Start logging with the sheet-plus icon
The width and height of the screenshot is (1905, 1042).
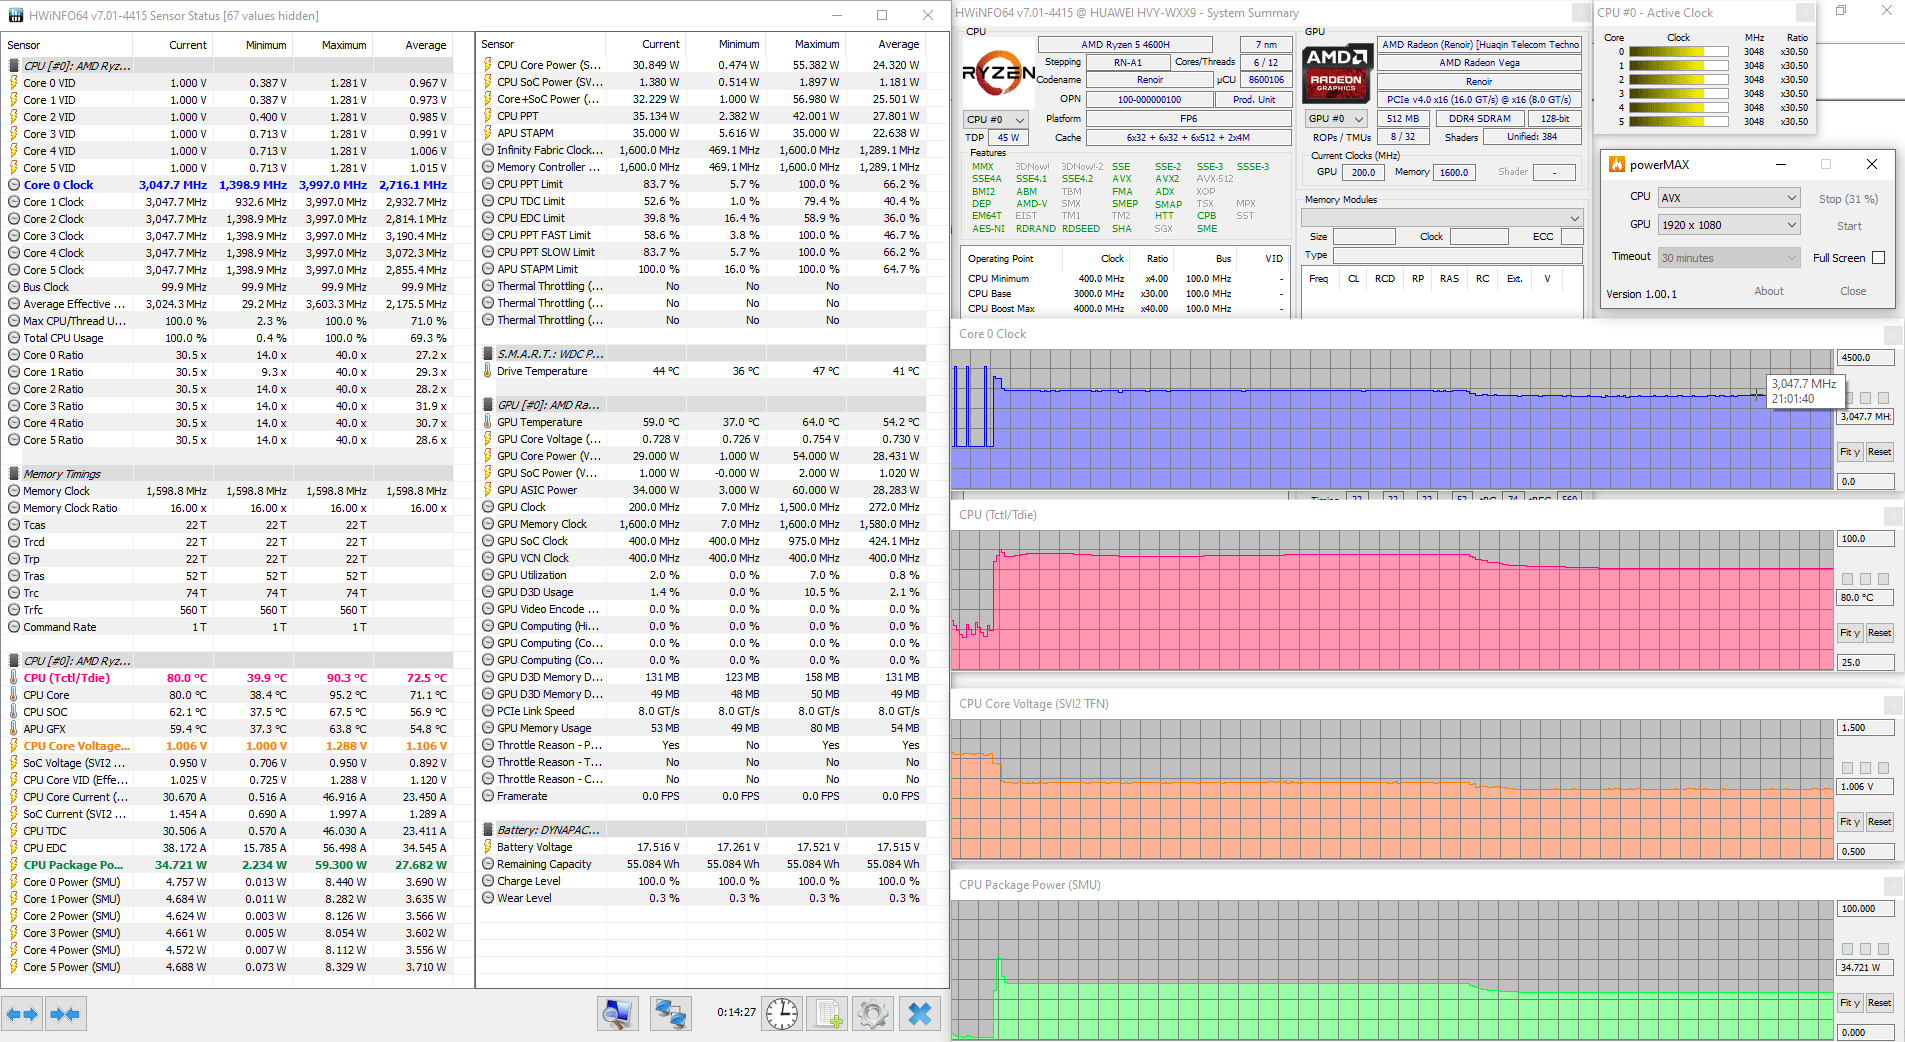(828, 1014)
